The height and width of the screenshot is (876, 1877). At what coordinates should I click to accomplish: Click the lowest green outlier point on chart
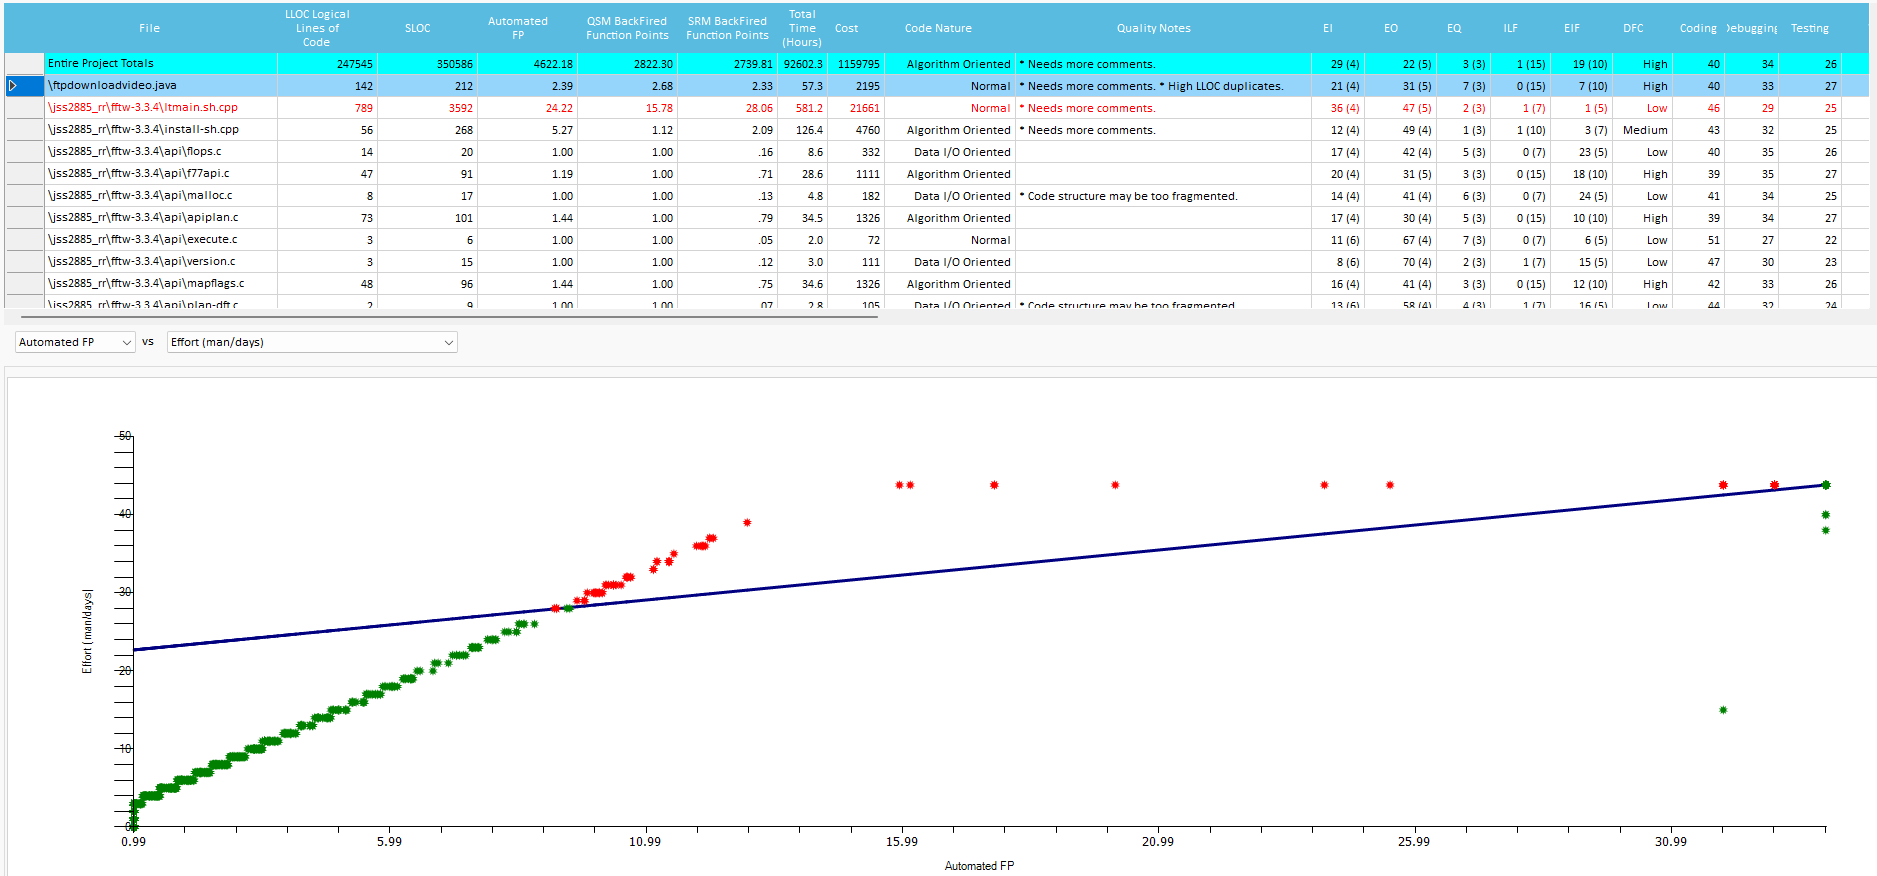pyautogui.click(x=1723, y=710)
